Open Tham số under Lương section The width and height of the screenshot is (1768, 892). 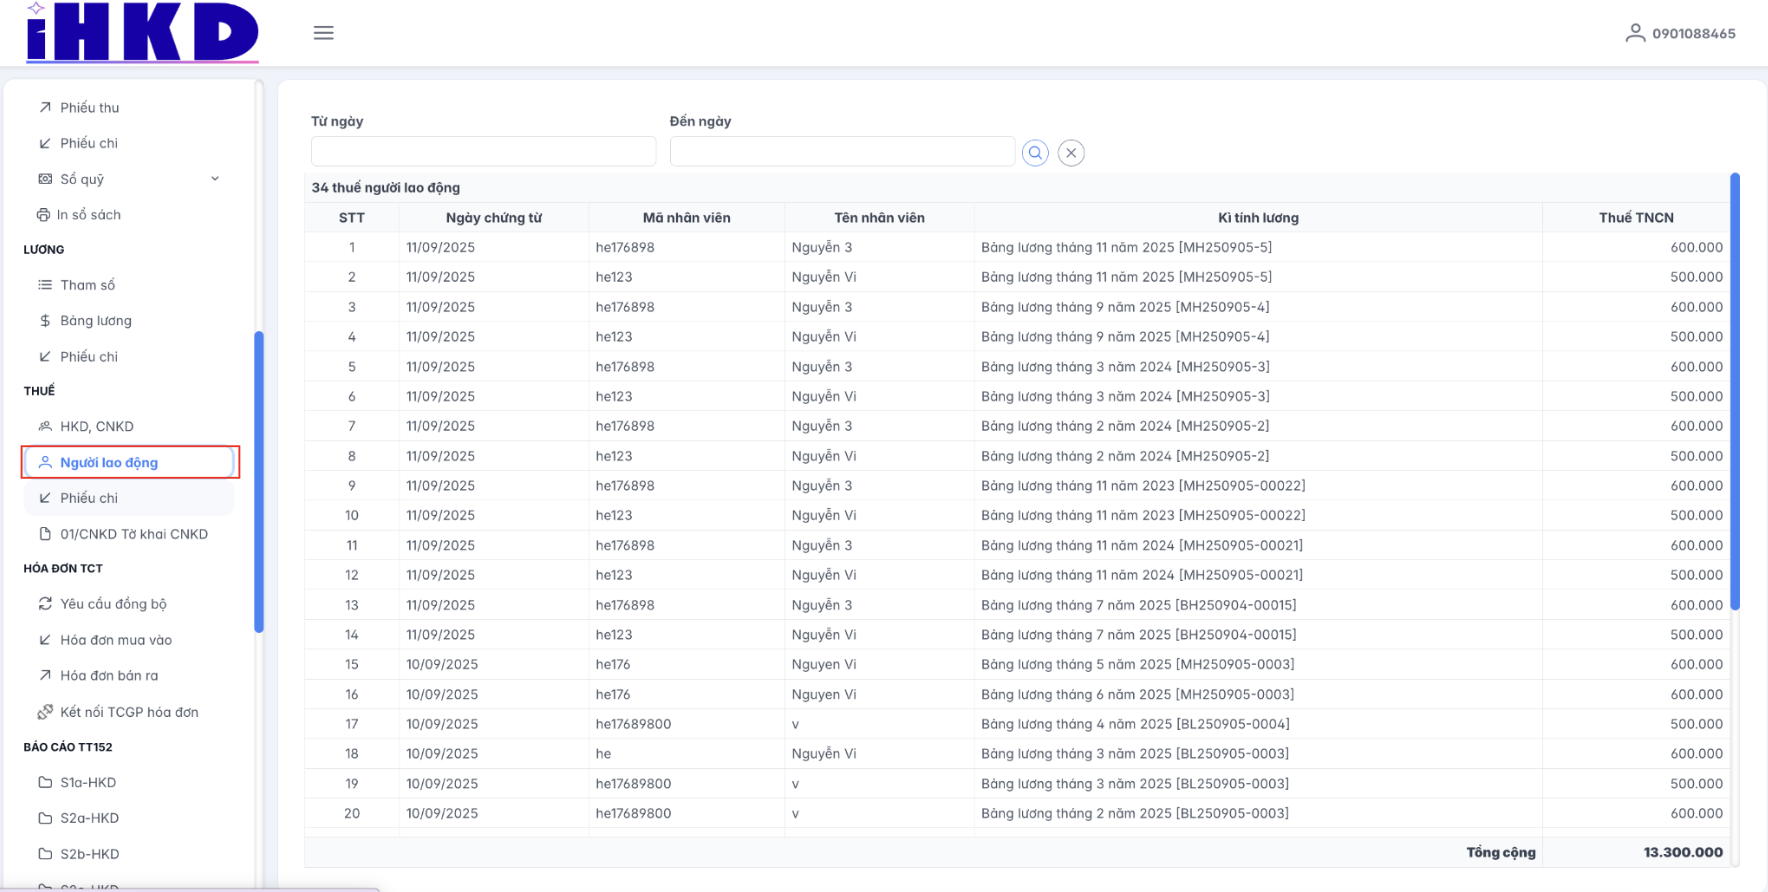click(x=87, y=285)
